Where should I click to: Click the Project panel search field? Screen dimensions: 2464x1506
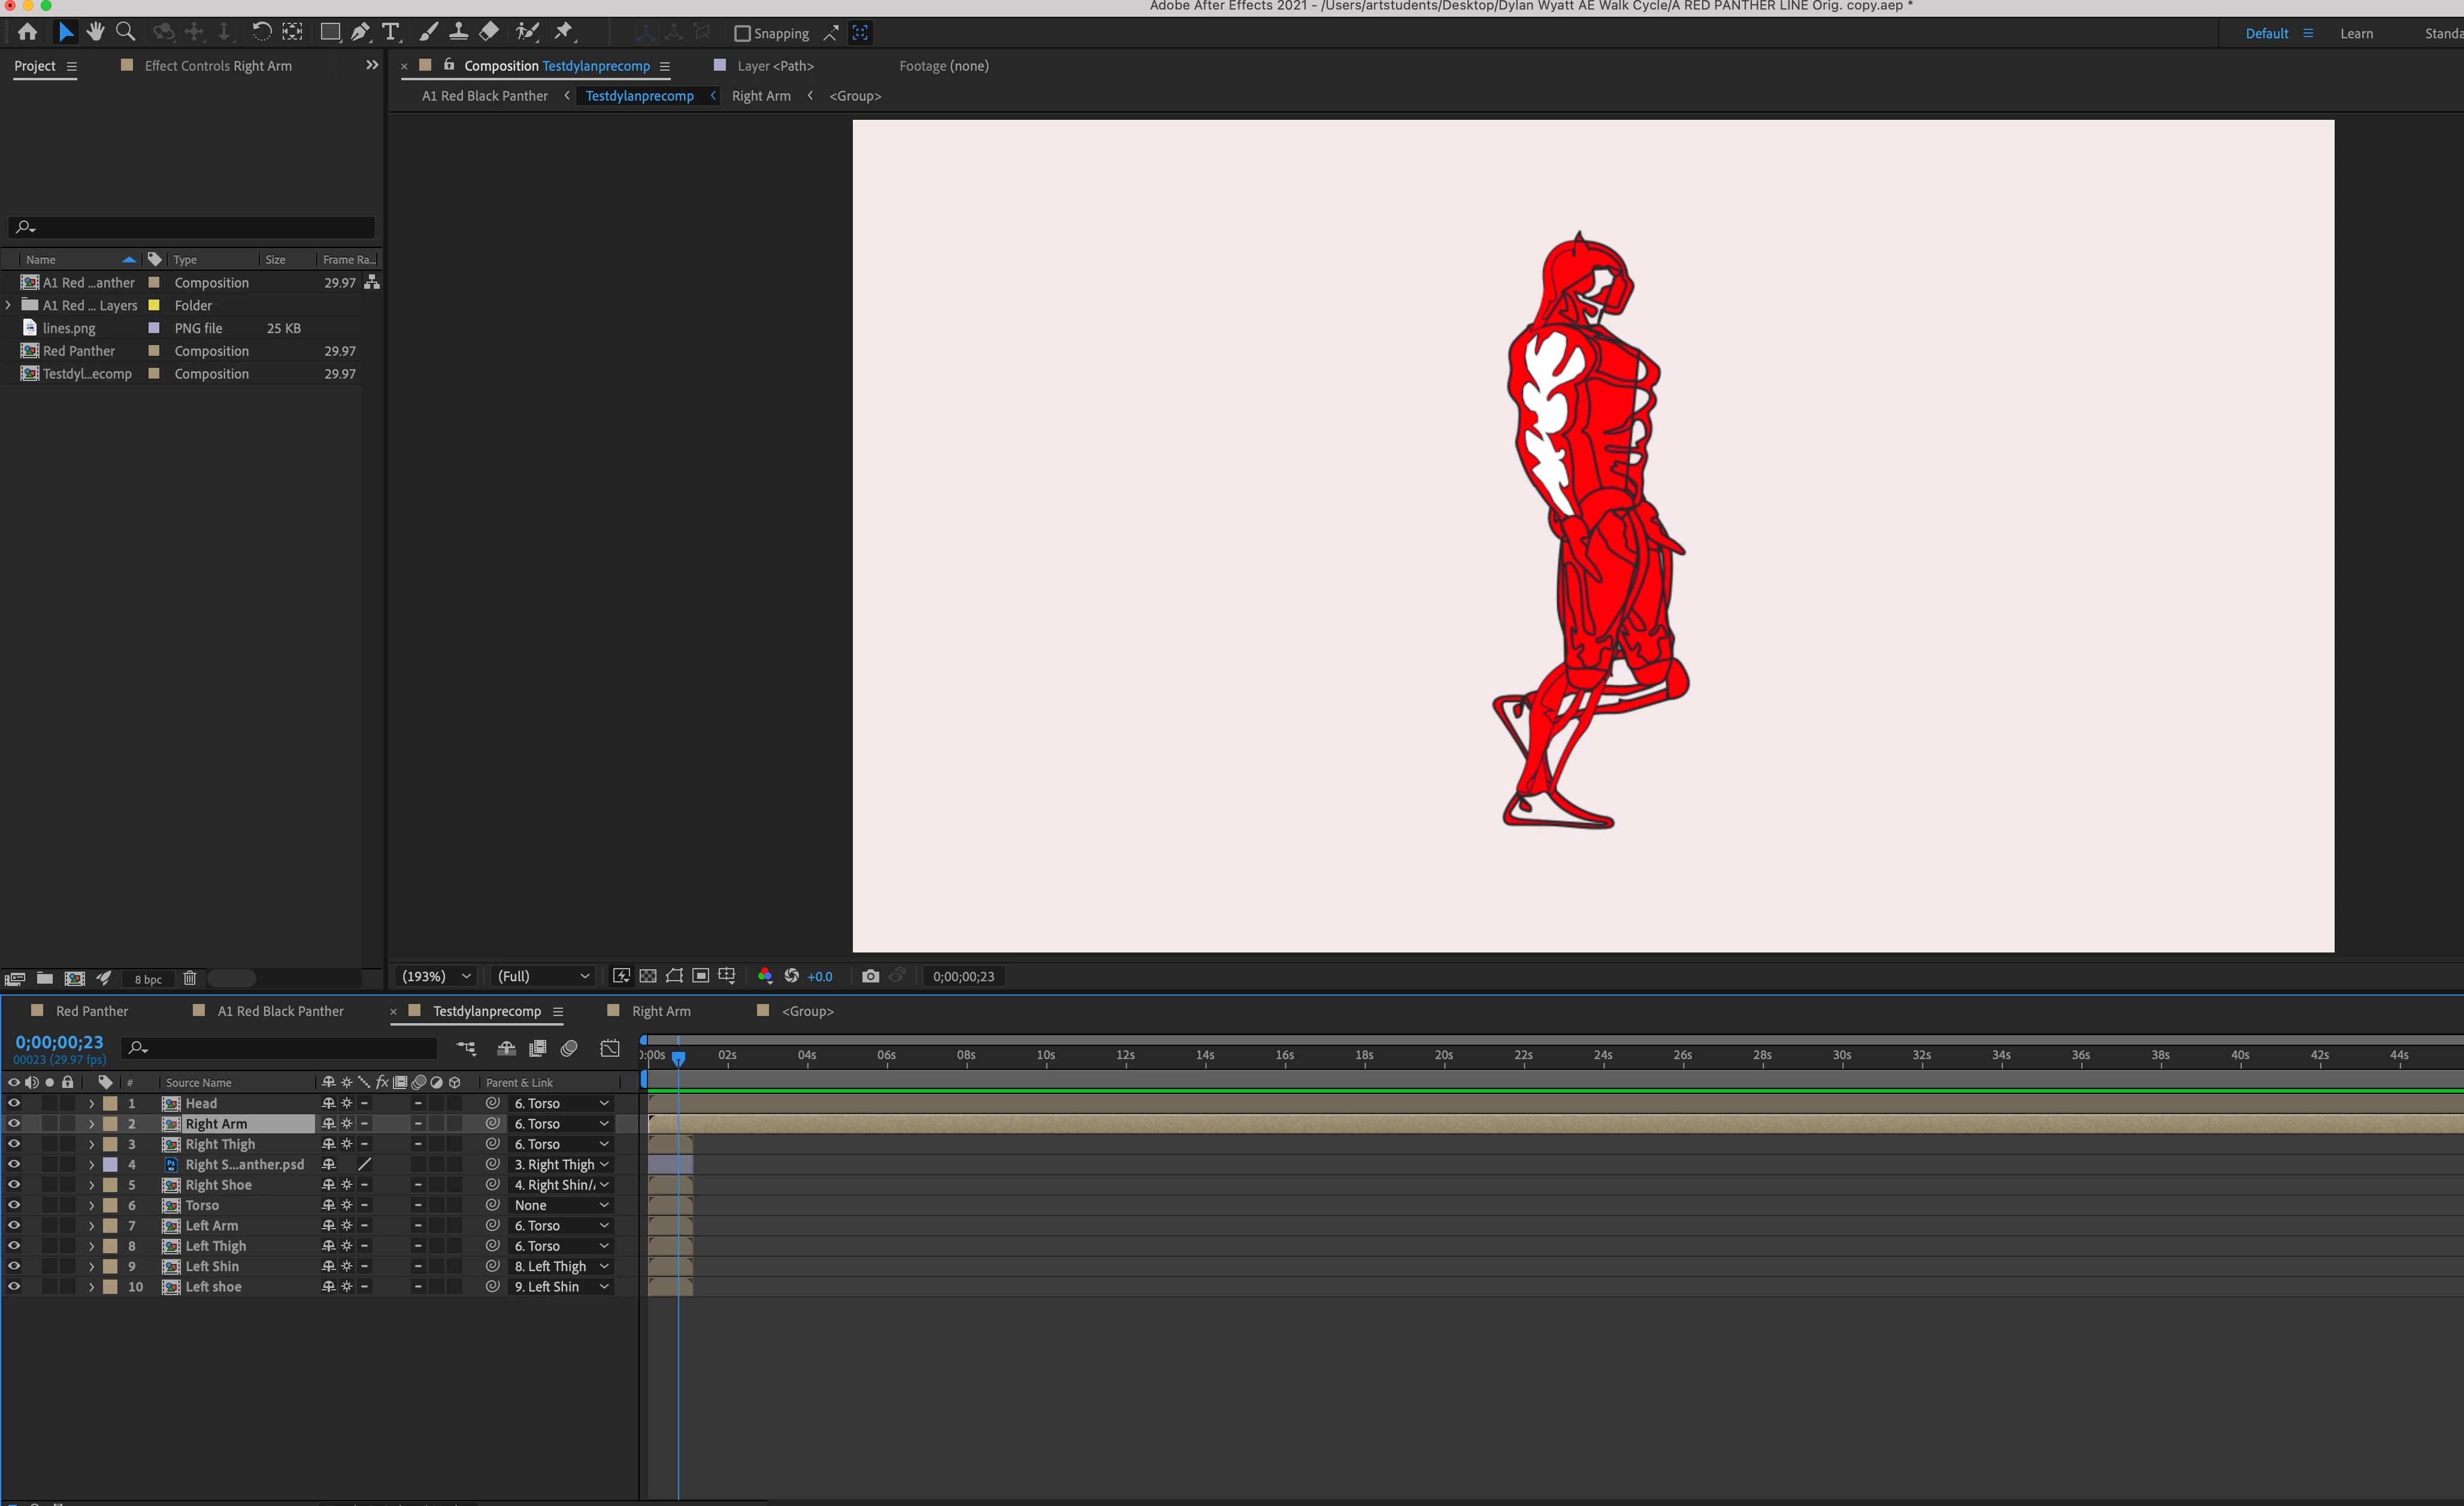pos(200,227)
